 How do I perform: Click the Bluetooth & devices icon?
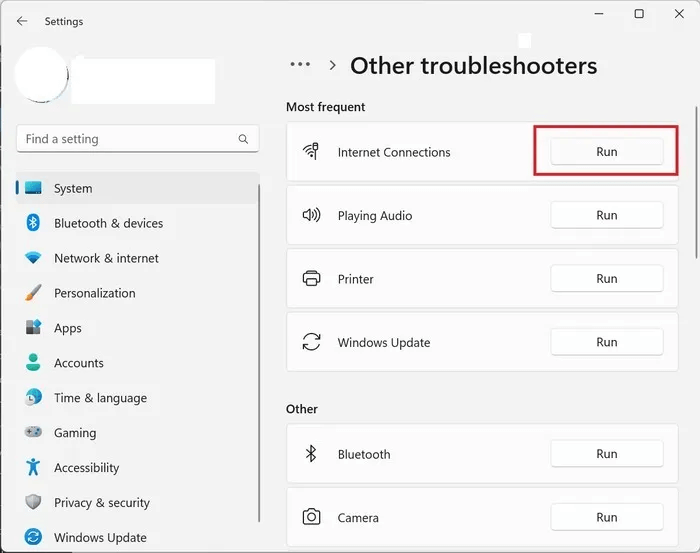(33, 222)
